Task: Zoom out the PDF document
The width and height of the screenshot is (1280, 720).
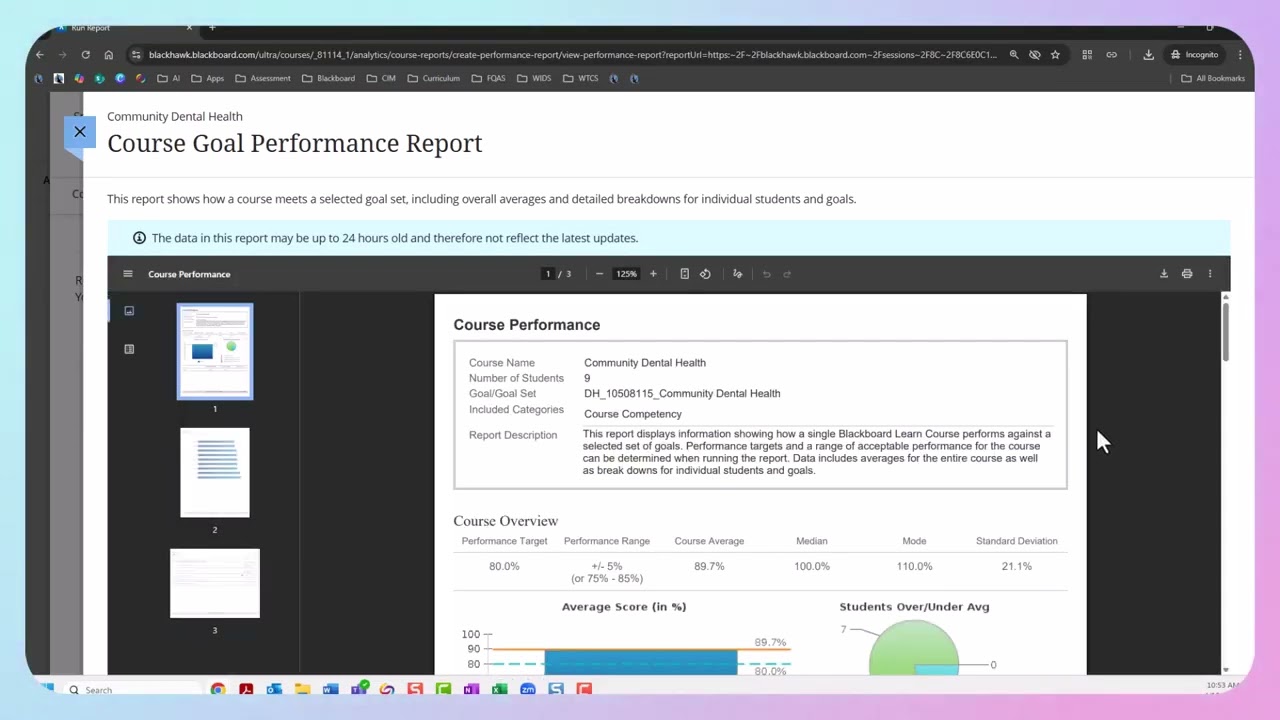Action: pyautogui.click(x=599, y=274)
